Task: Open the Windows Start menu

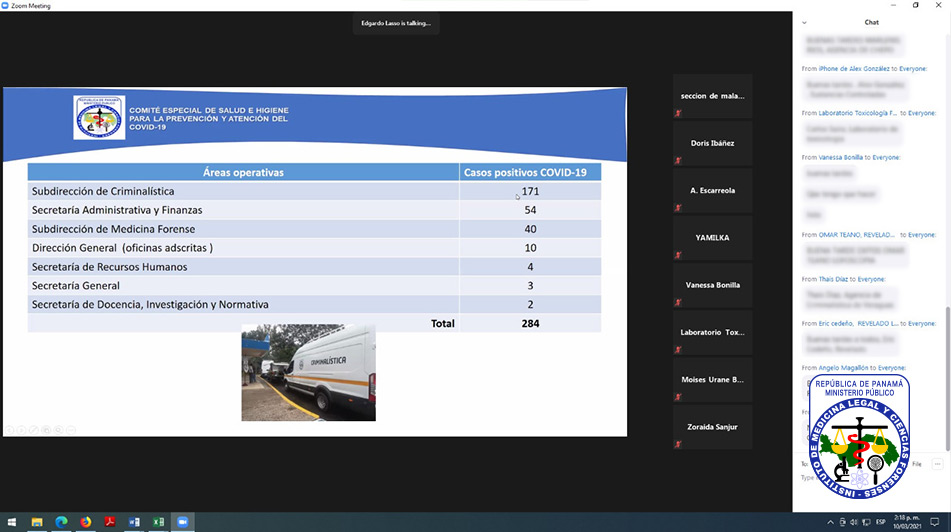Action: (12, 522)
